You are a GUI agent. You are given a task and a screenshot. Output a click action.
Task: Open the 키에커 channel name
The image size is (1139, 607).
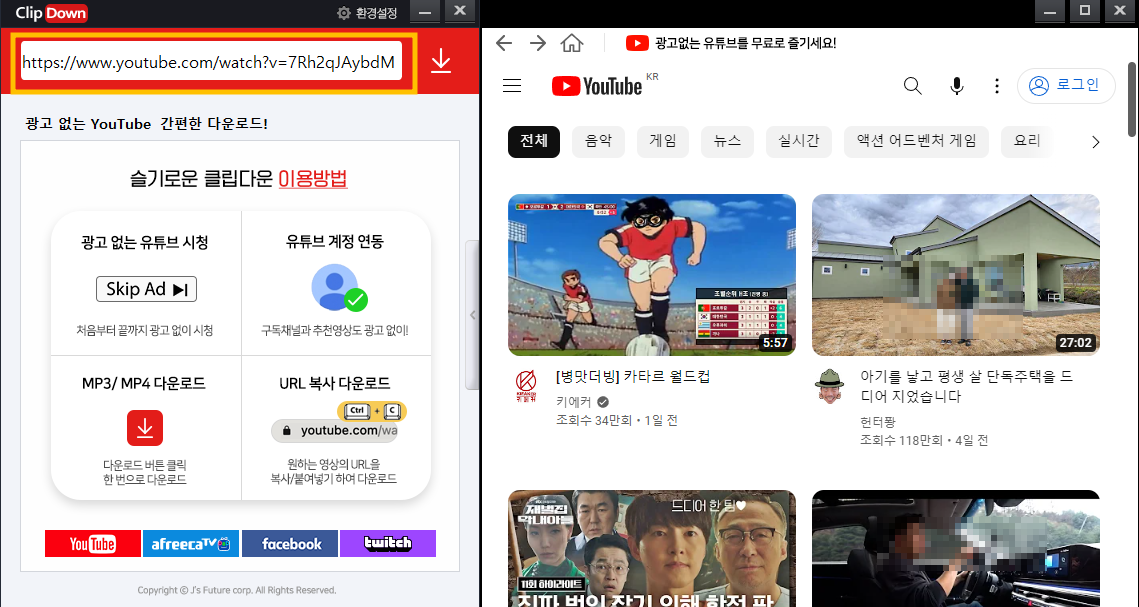[574, 402]
